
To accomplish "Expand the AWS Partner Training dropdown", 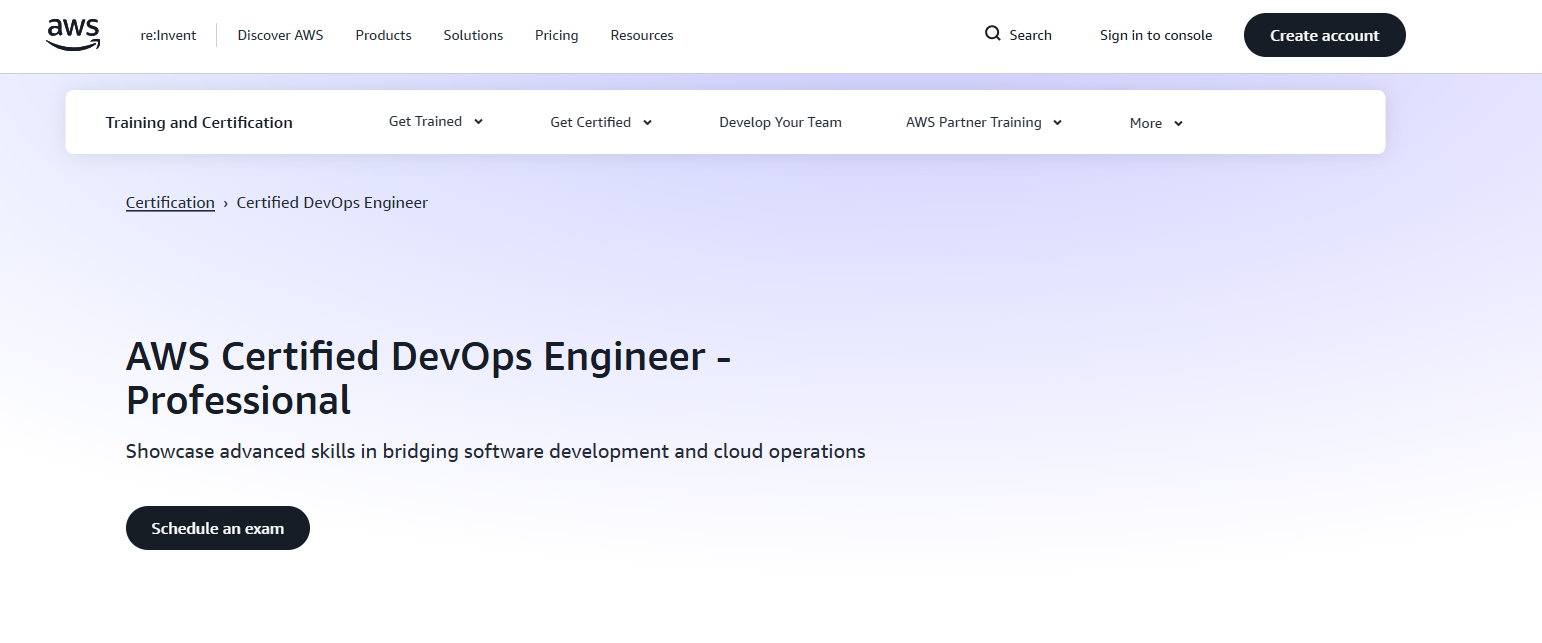I will (x=984, y=122).
